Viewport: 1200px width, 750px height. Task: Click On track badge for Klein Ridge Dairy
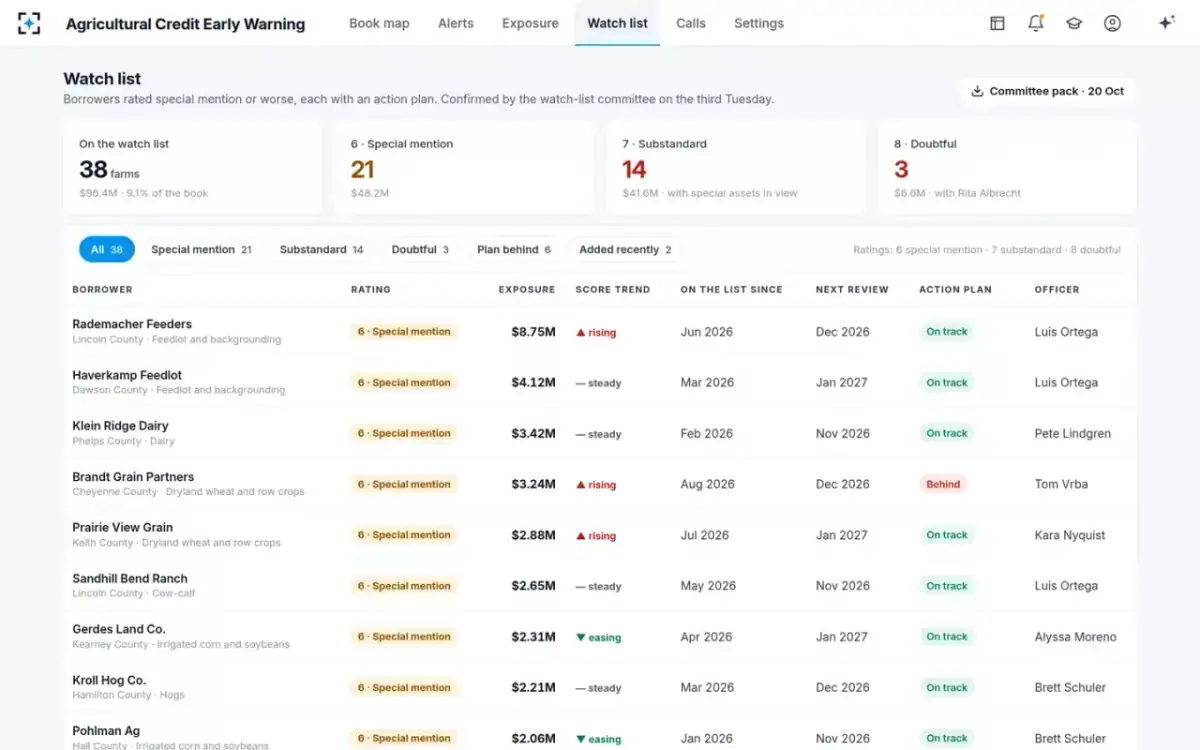tap(947, 433)
